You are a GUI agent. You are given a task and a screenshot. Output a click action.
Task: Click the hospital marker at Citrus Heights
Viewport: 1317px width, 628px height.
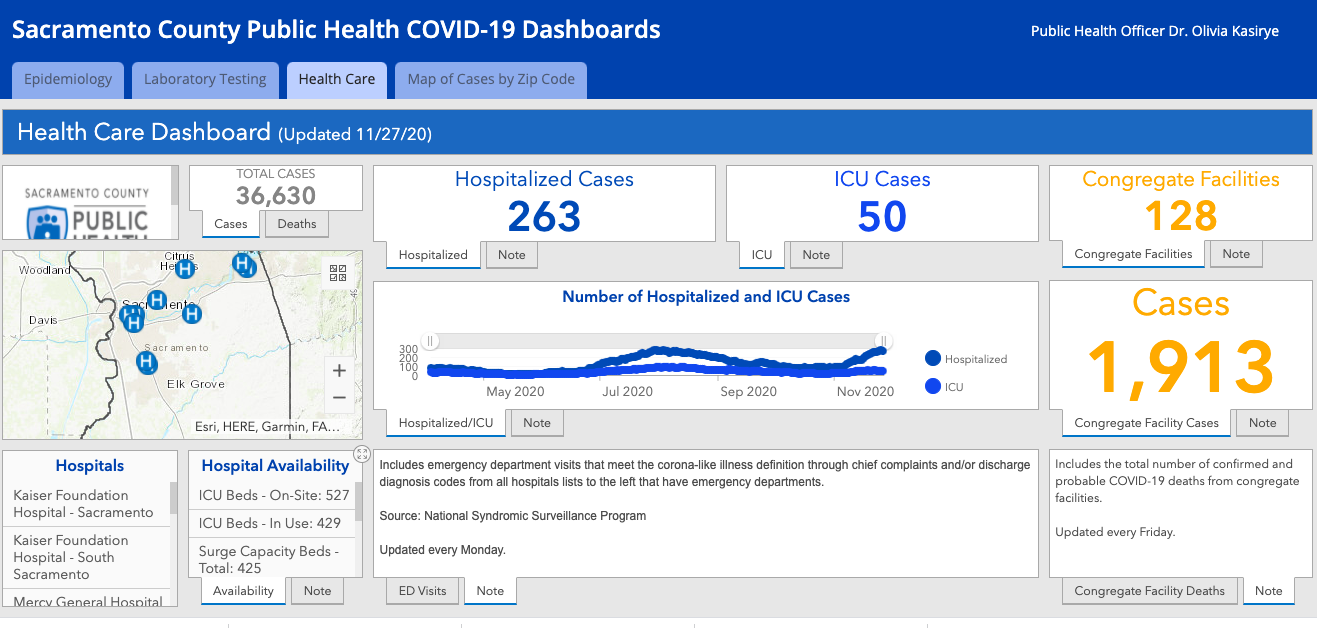click(x=185, y=268)
